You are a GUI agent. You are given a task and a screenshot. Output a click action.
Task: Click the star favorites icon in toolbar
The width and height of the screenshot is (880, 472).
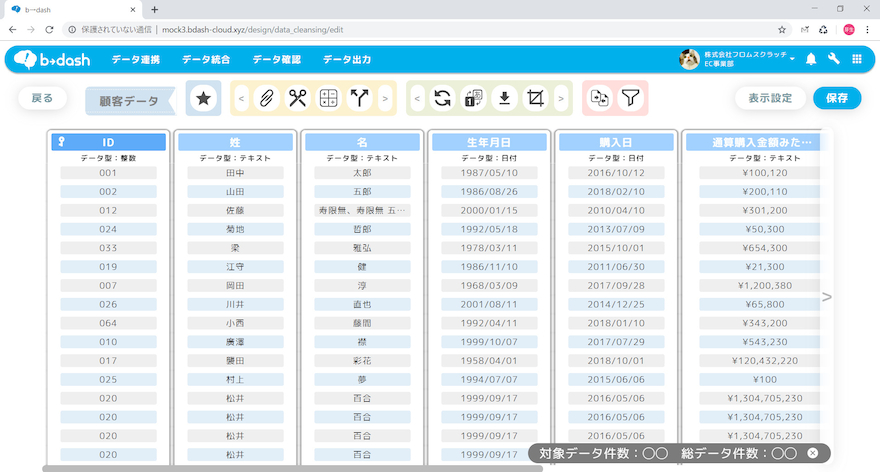[x=203, y=98]
